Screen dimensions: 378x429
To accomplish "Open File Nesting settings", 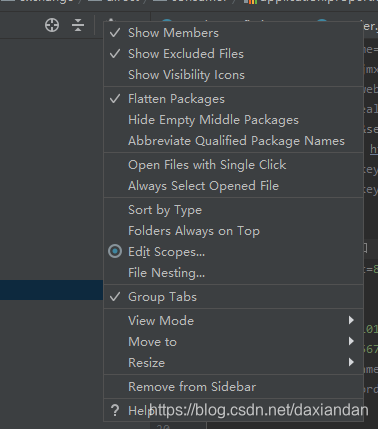I will (233, 273).
